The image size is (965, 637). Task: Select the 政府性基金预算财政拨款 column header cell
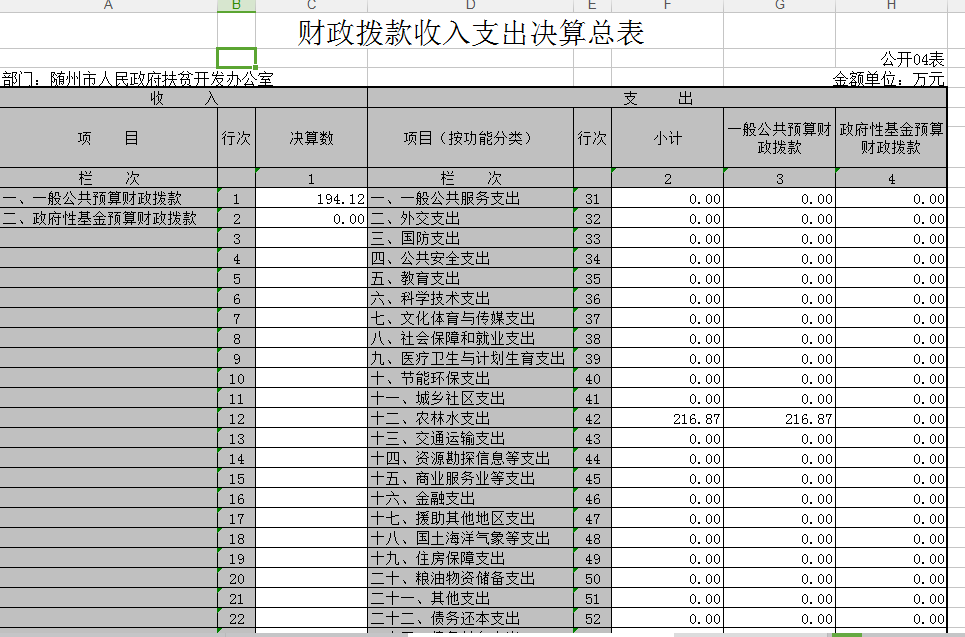tap(891, 139)
